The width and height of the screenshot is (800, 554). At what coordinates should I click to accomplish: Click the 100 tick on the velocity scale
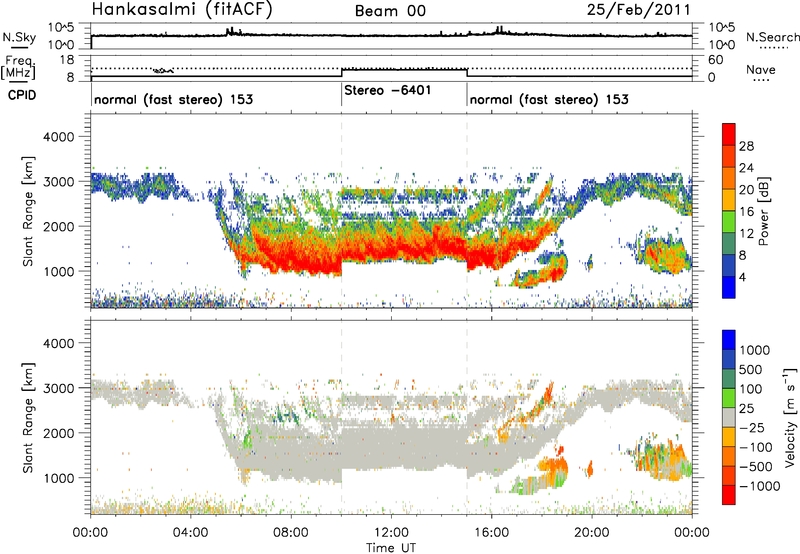tap(751, 389)
